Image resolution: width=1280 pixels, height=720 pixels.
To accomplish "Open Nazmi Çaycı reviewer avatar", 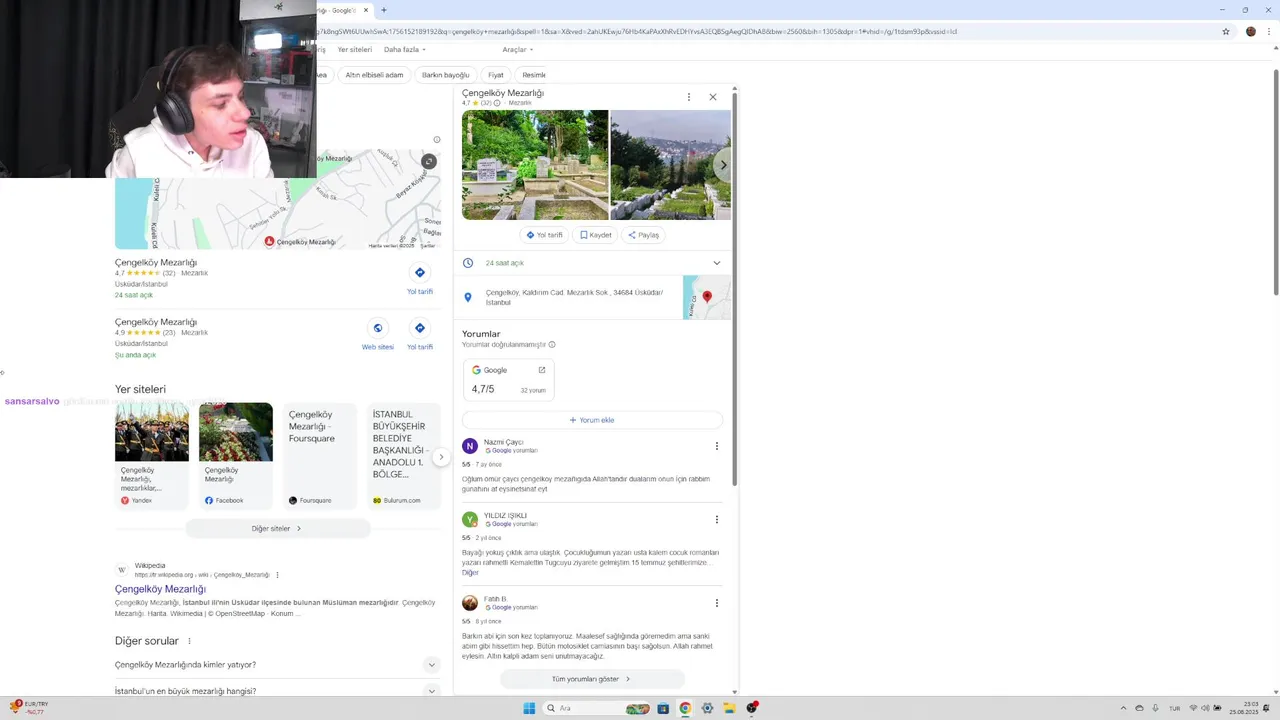I will [x=470, y=446].
